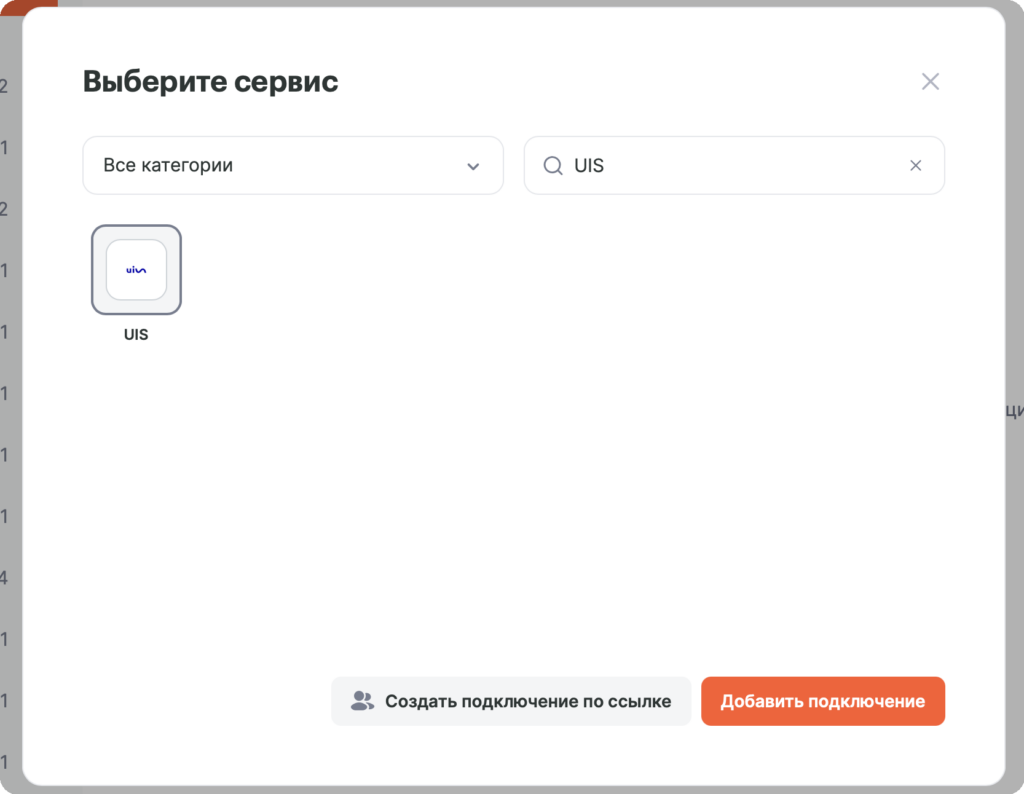1024x794 pixels.
Task: Click the partially hidden ци text at right edge
Action: coord(1015,410)
